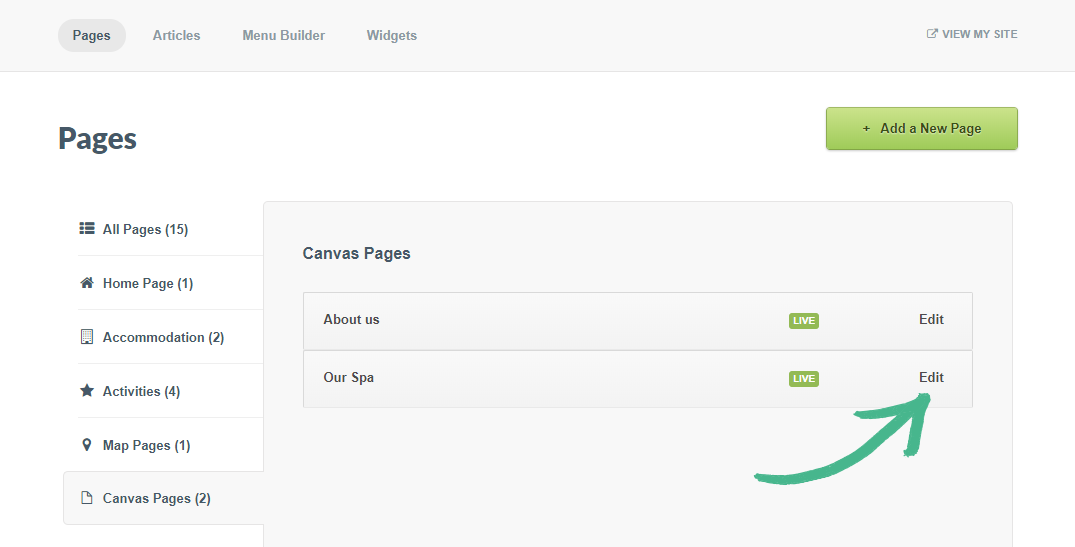
Task: Go to the Menu Builder tab
Action: tap(283, 35)
